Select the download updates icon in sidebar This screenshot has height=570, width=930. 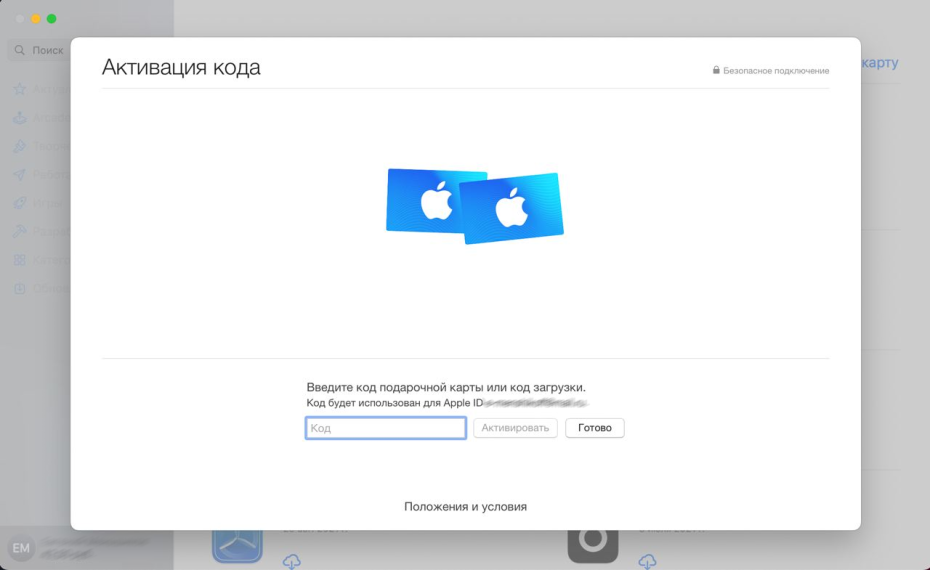pyautogui.click(x=20, y=288)
